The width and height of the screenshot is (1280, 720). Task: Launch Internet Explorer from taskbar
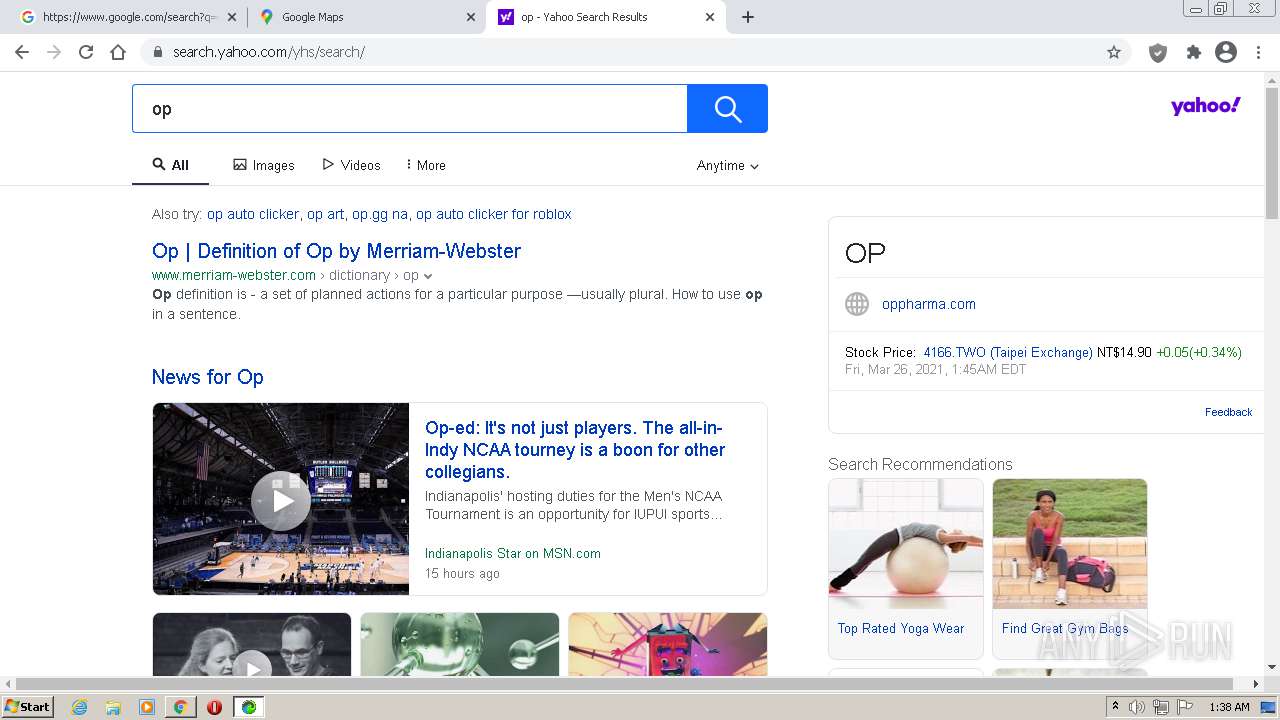click(80, 707)
